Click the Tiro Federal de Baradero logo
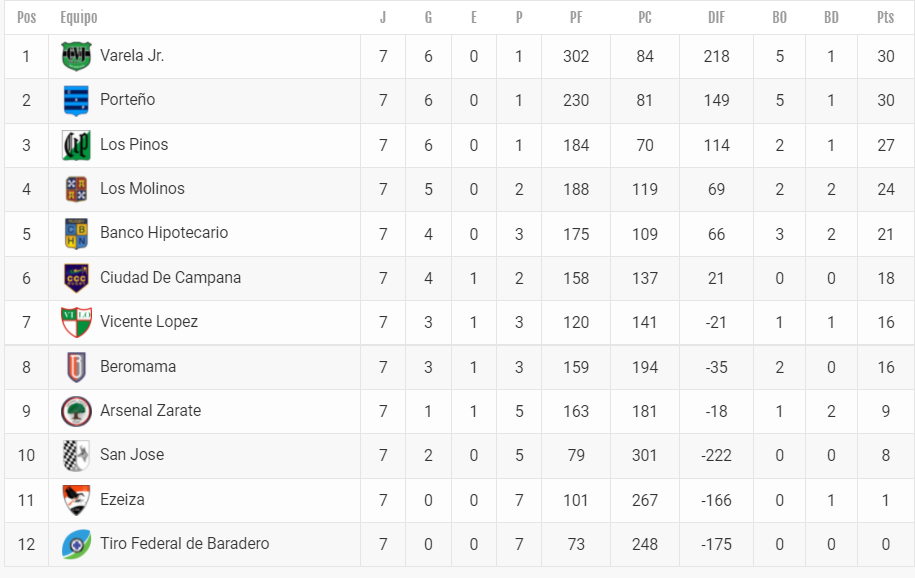915x578 pixels. pos(76,544)
